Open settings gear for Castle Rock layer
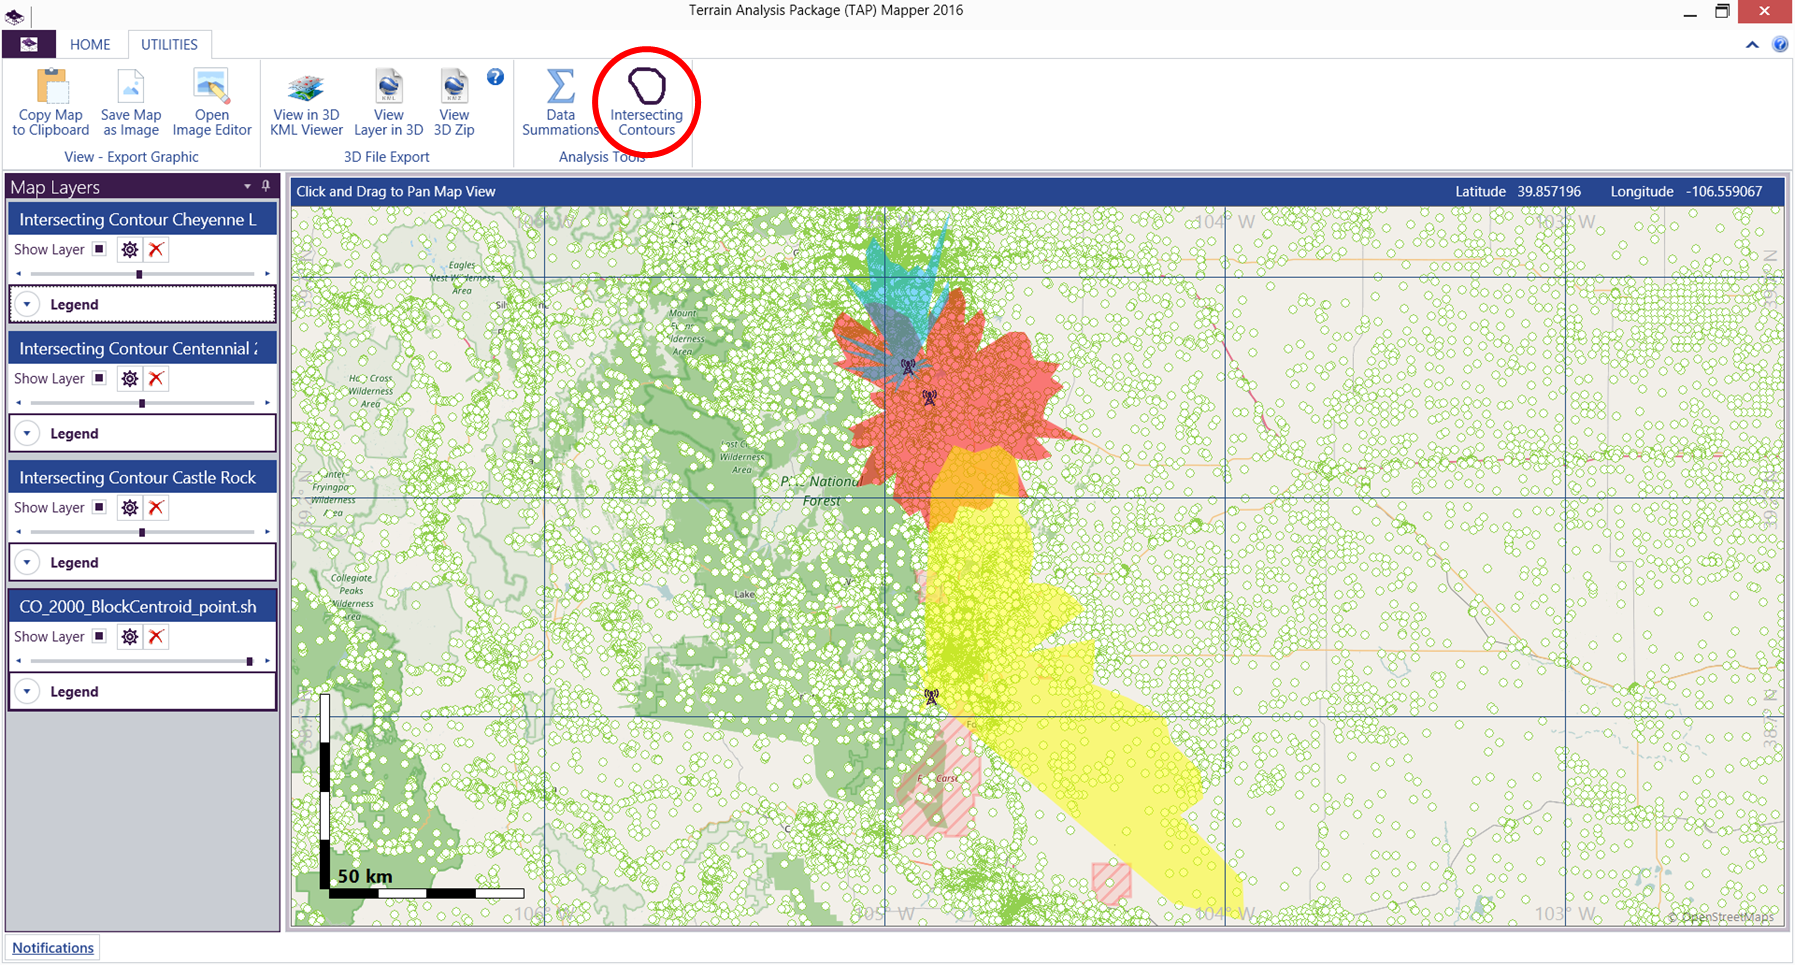Viewport: 1795px width, 965px height. point(130,508)
